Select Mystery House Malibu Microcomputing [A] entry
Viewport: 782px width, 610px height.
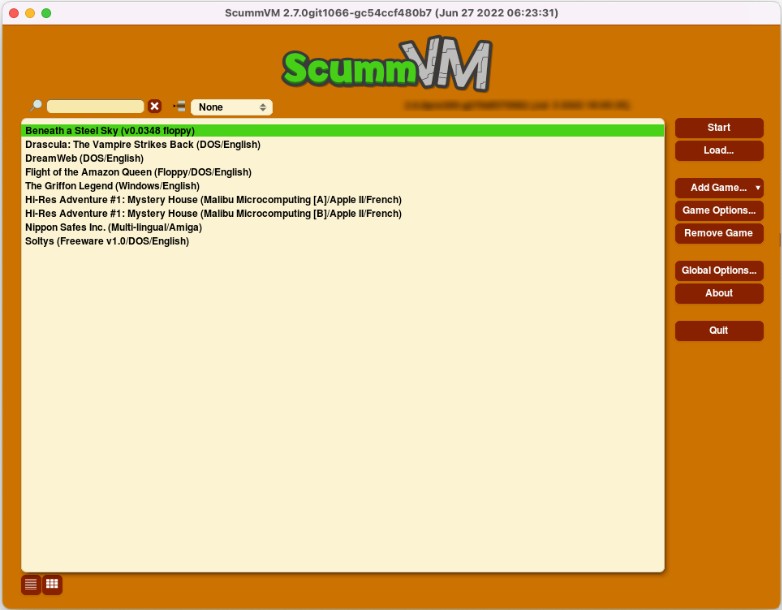click(343, 200)
